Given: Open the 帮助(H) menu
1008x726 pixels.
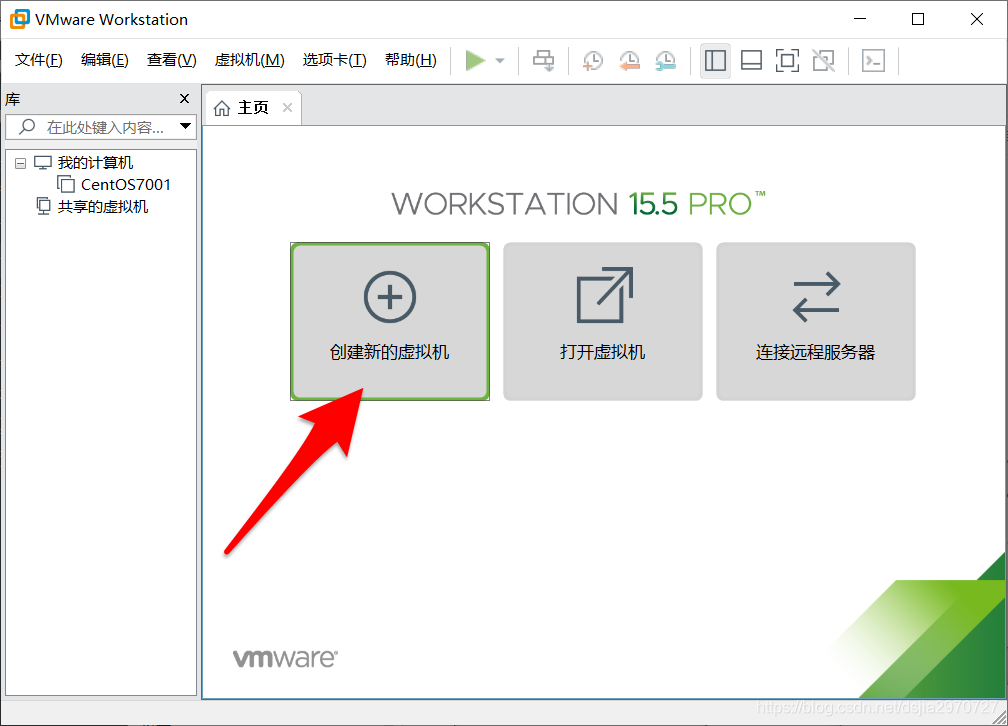Looking at the screenshot, I should coord(411,60).
